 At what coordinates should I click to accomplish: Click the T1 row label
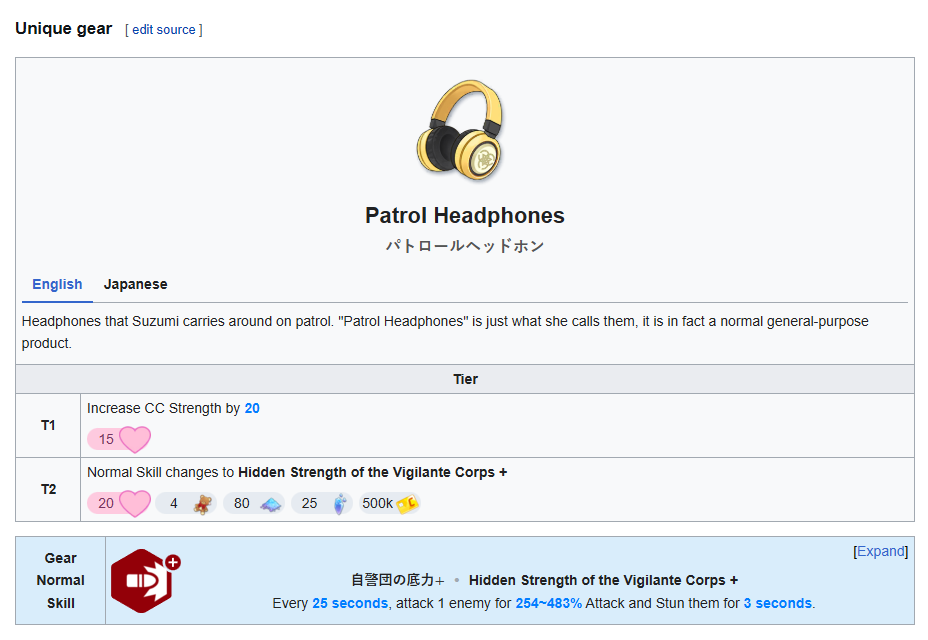click(48, 425)
